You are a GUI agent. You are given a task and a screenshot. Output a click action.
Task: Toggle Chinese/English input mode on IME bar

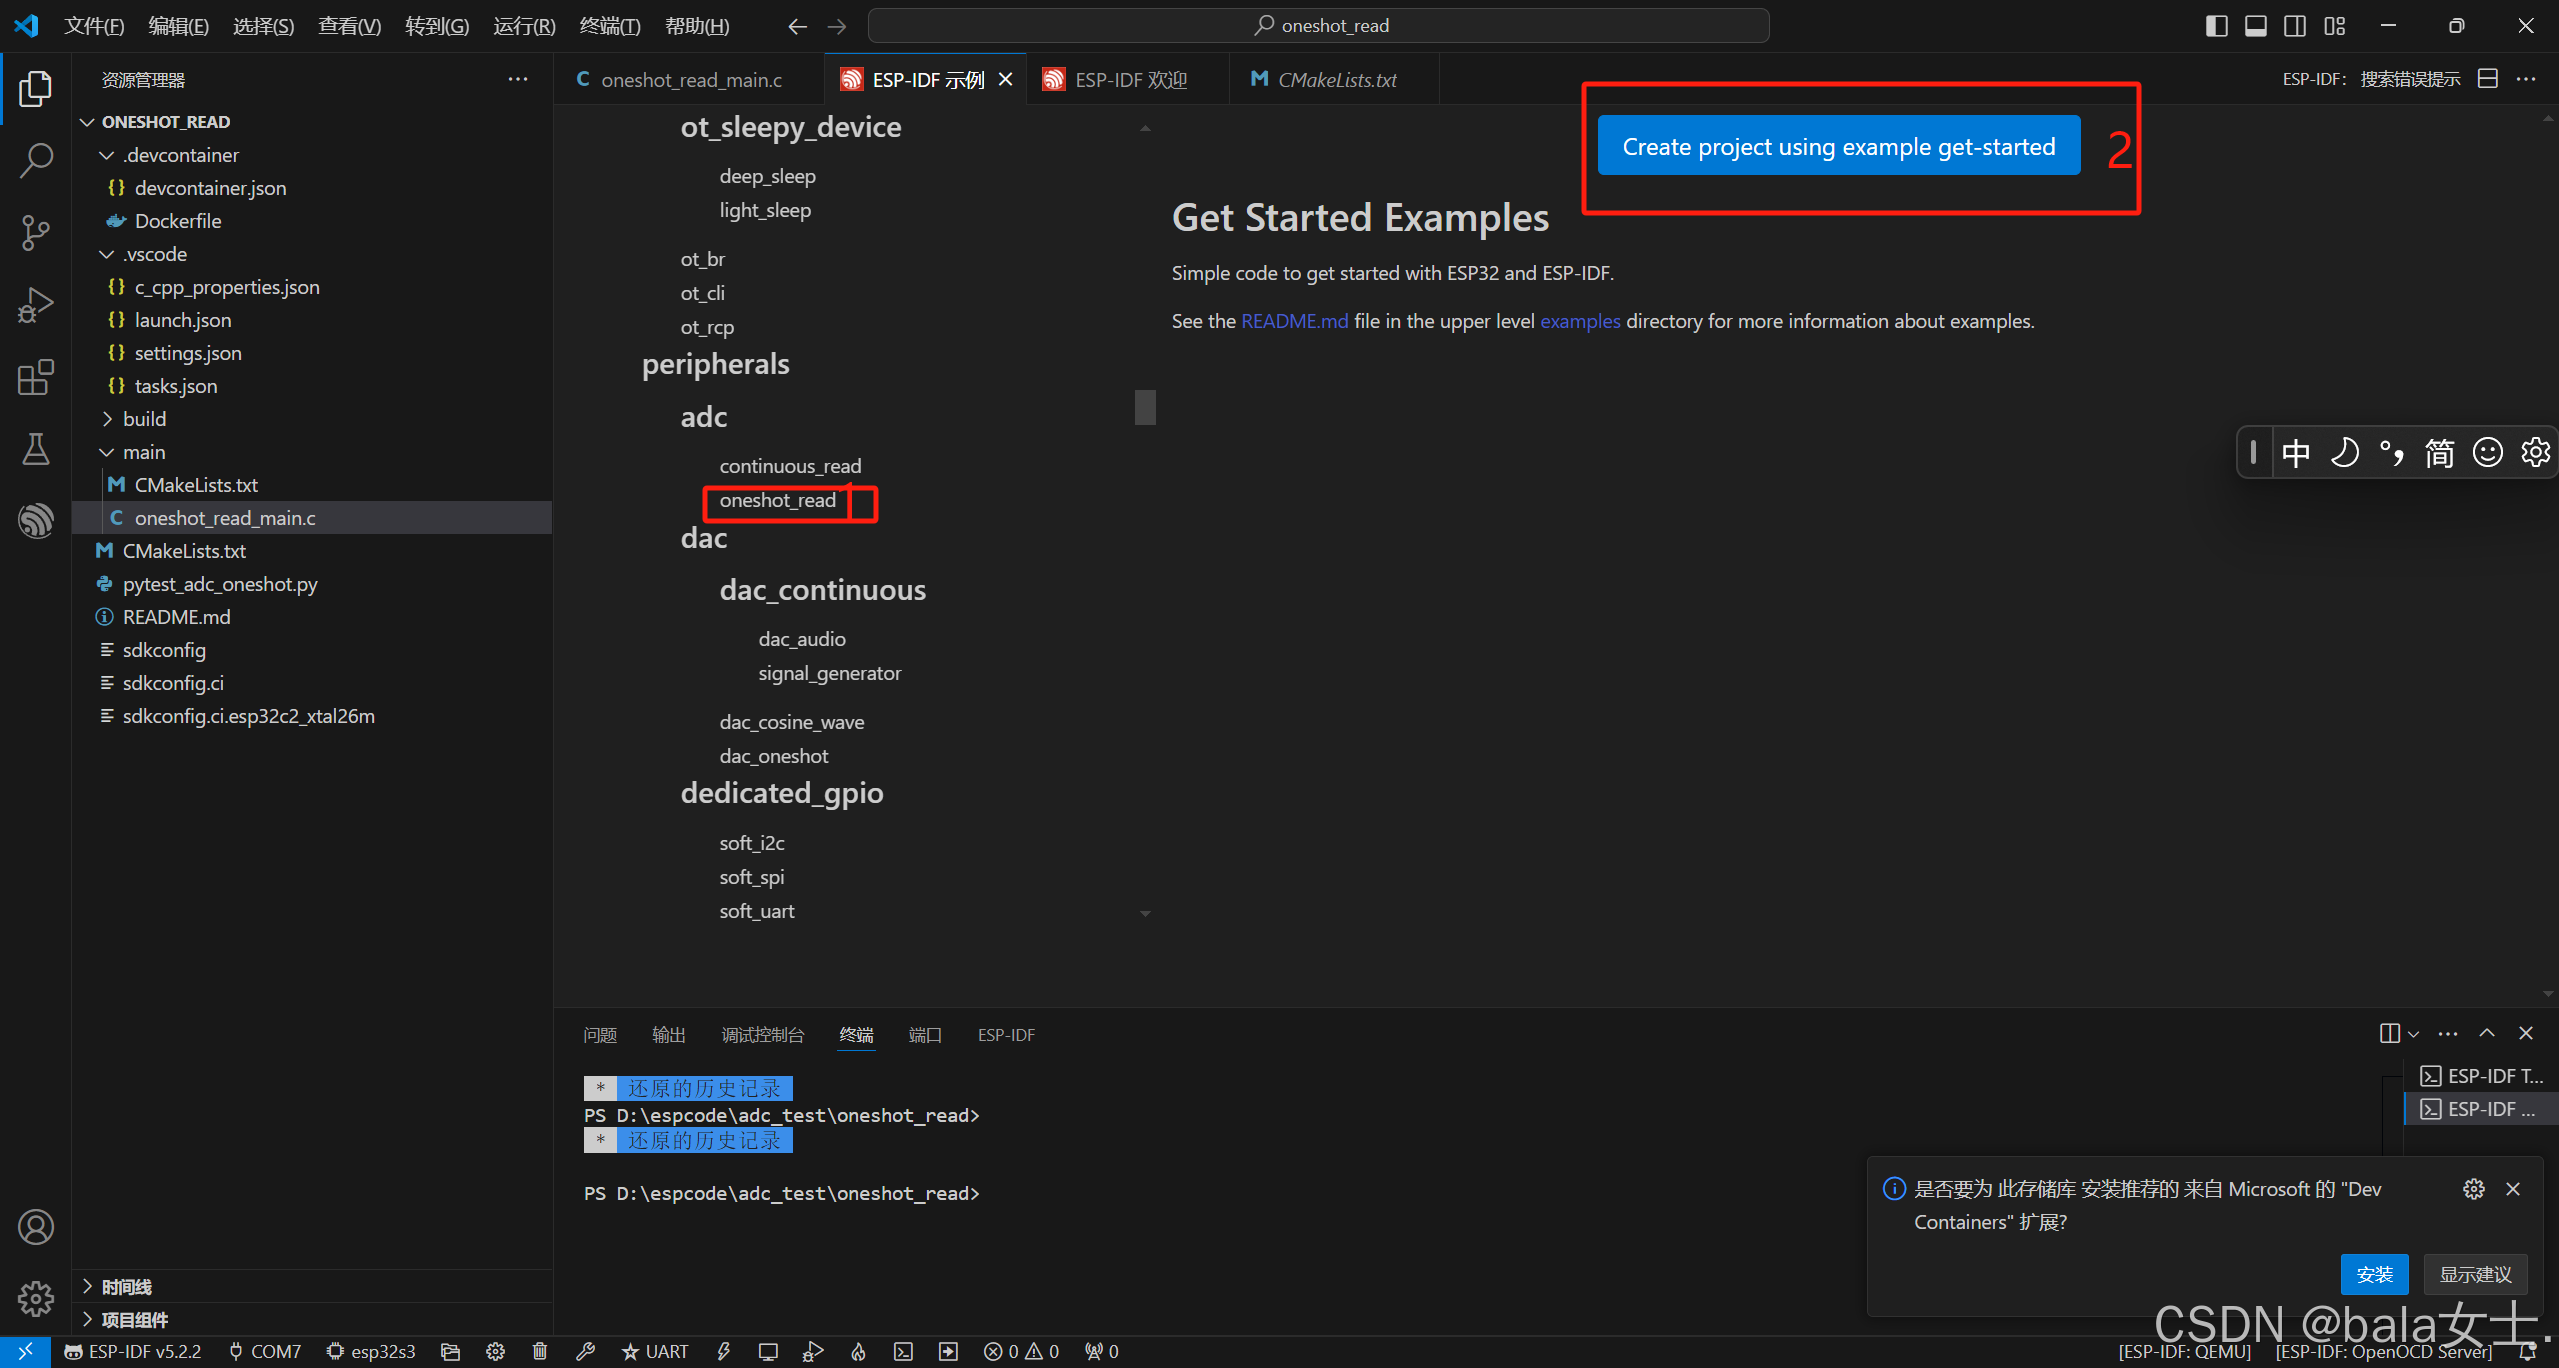tap(2295, 453)
